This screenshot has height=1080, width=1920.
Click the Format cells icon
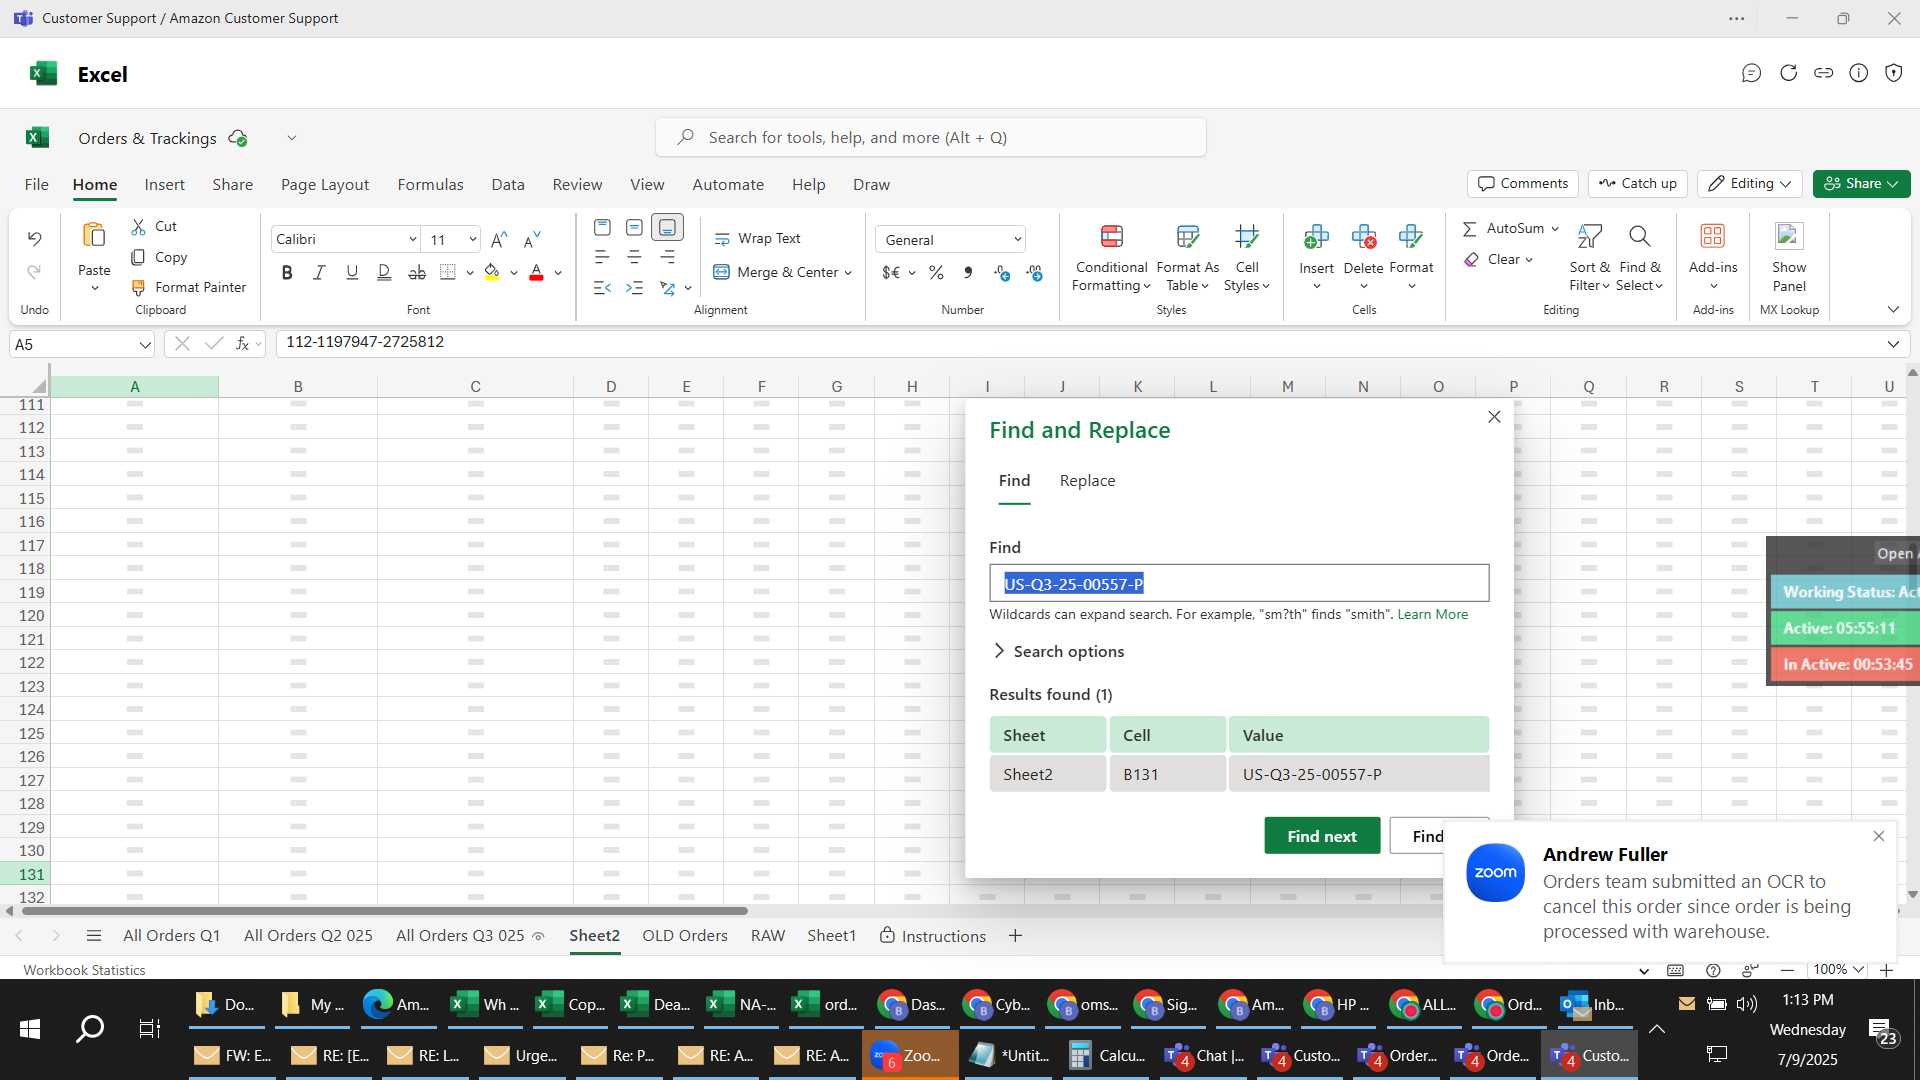pyautogui.click(x=1411, y=237)
